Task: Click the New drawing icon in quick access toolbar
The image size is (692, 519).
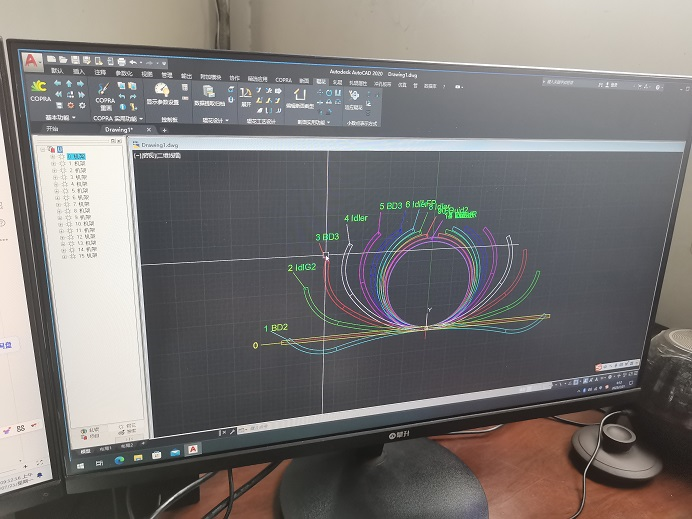Action: coord(52,59)
